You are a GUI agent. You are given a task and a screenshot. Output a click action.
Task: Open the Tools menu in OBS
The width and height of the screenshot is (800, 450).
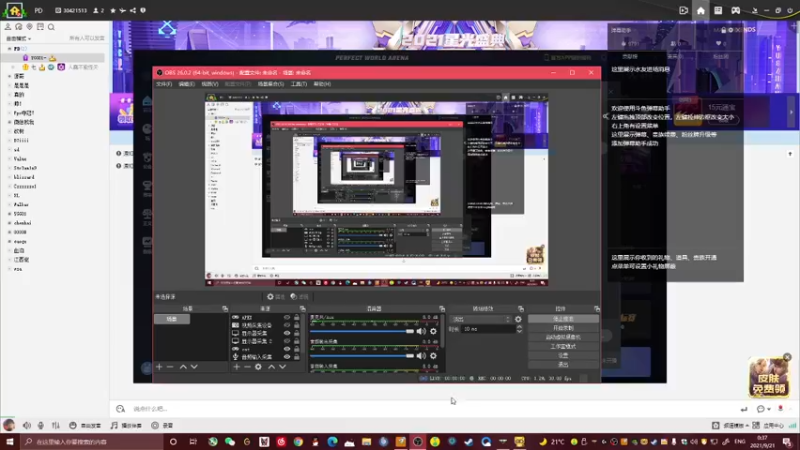click(298, 84)
